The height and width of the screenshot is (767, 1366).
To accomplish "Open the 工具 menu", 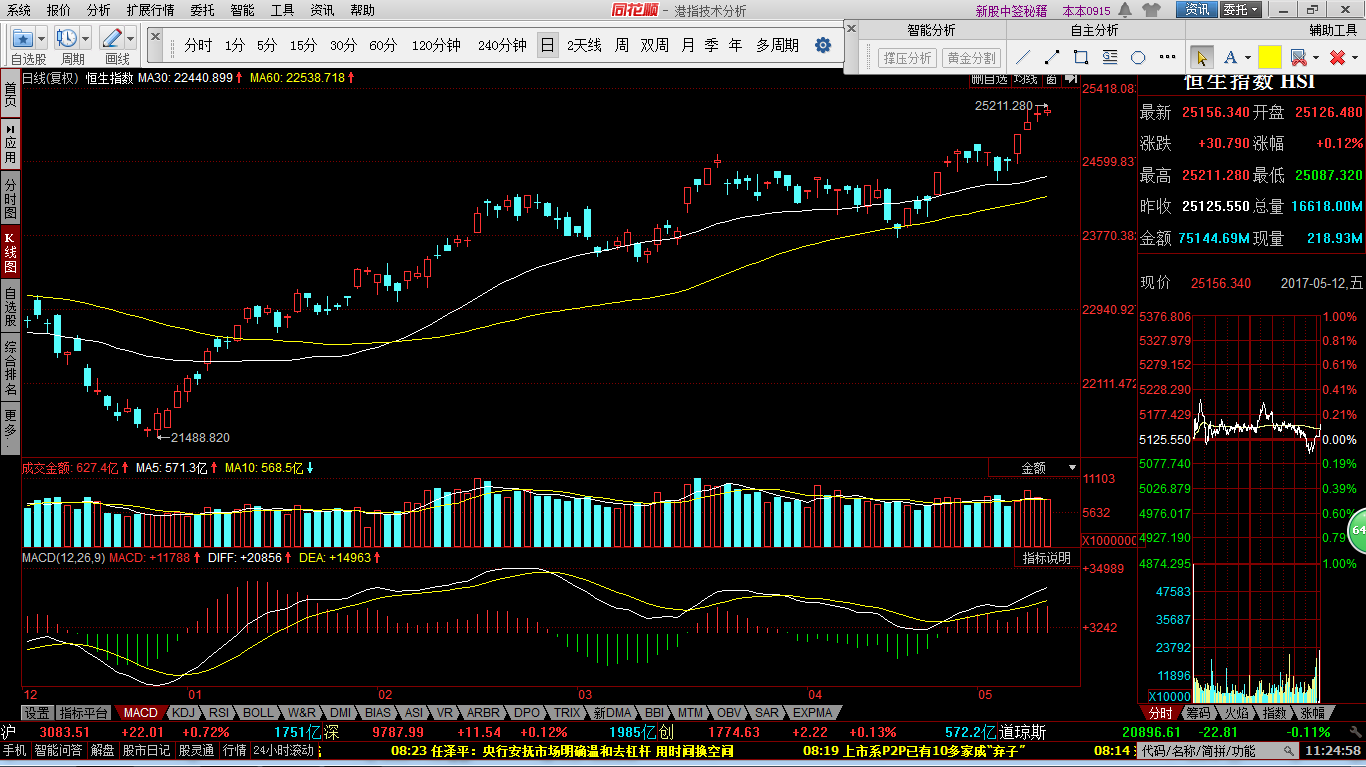I will (x=283, y=10).
